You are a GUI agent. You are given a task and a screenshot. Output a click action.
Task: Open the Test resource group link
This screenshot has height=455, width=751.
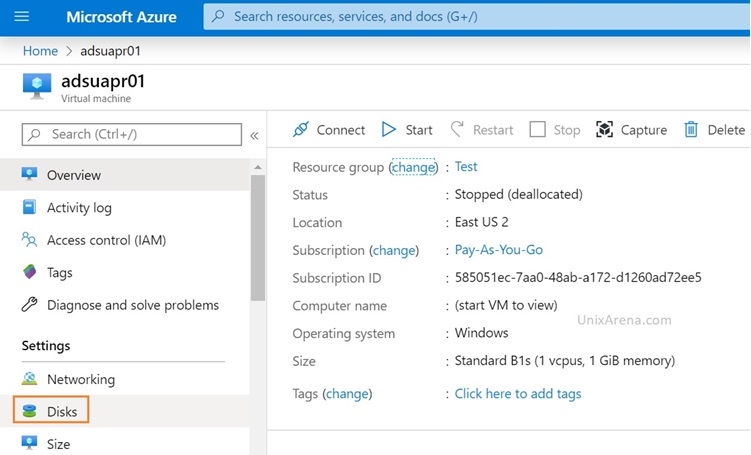tap(466, 166)
